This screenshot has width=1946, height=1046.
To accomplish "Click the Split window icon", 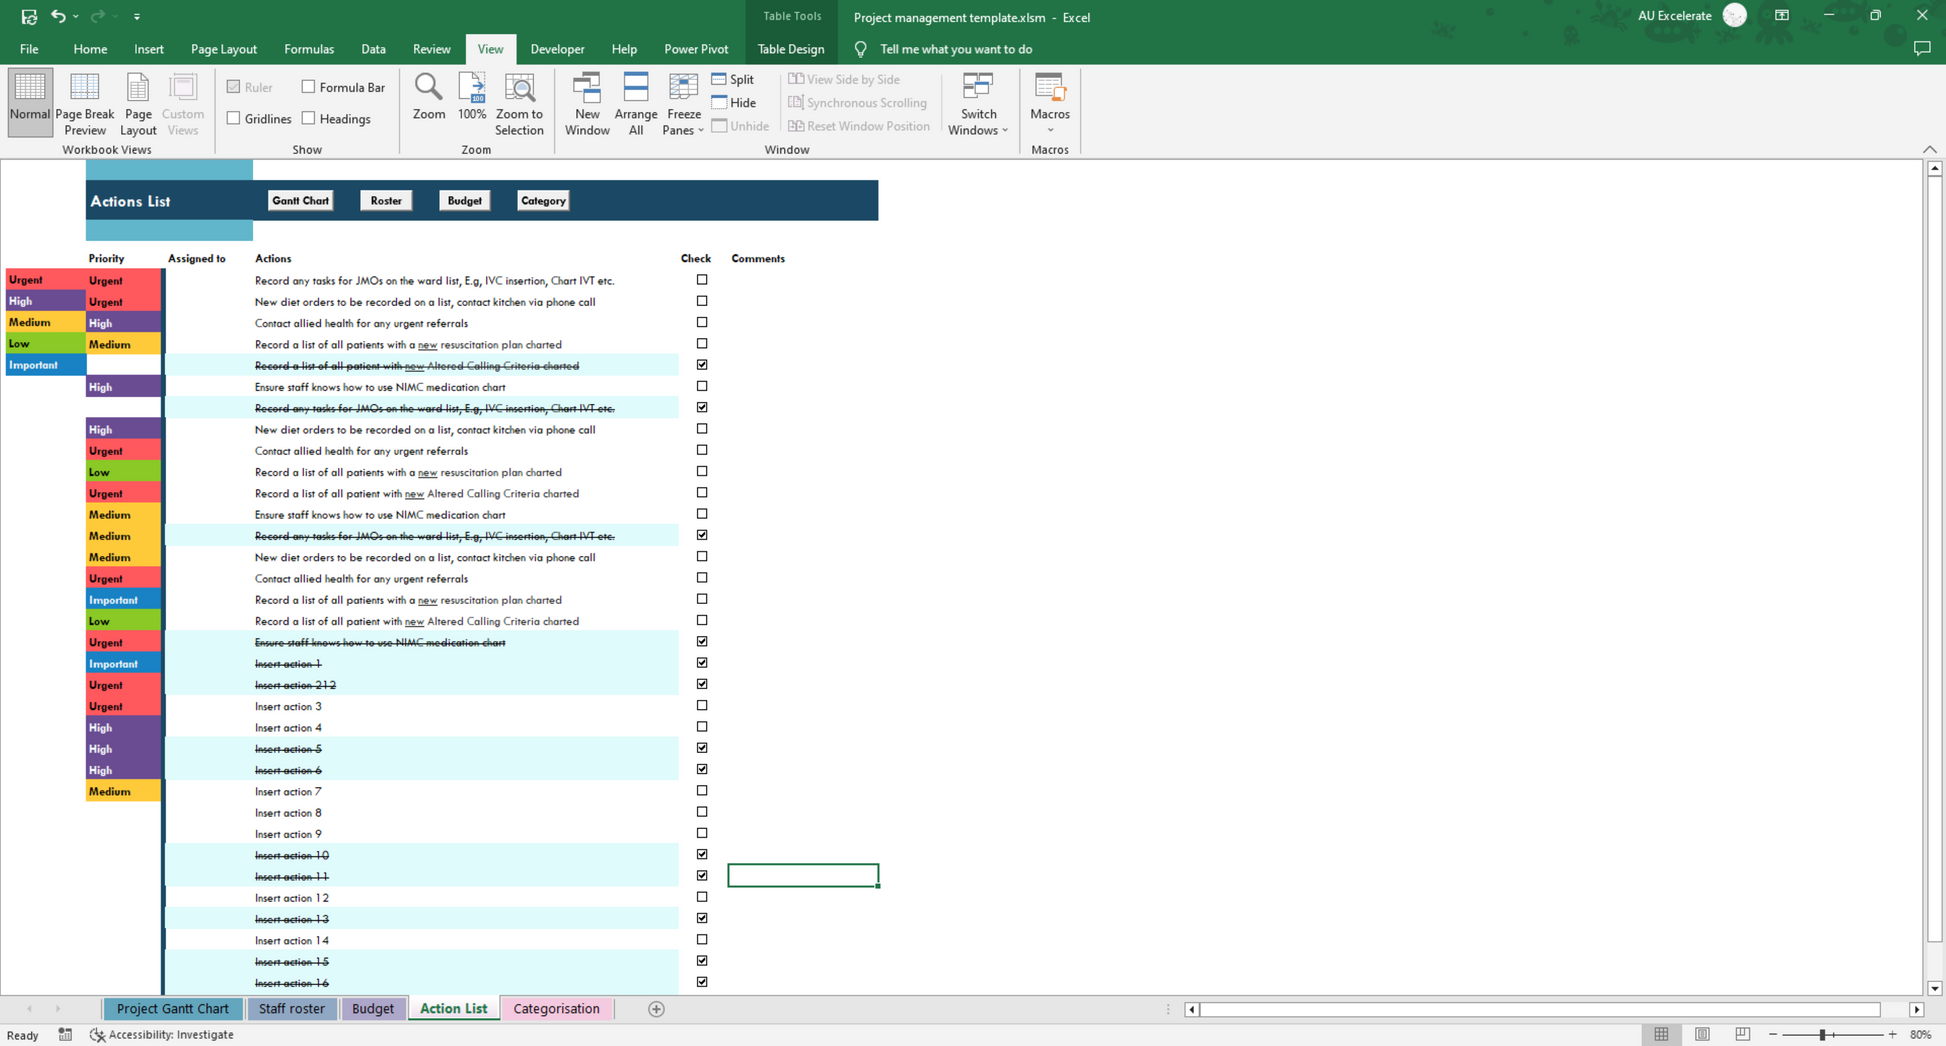I will pyautogui.click(x=719, y=79).
